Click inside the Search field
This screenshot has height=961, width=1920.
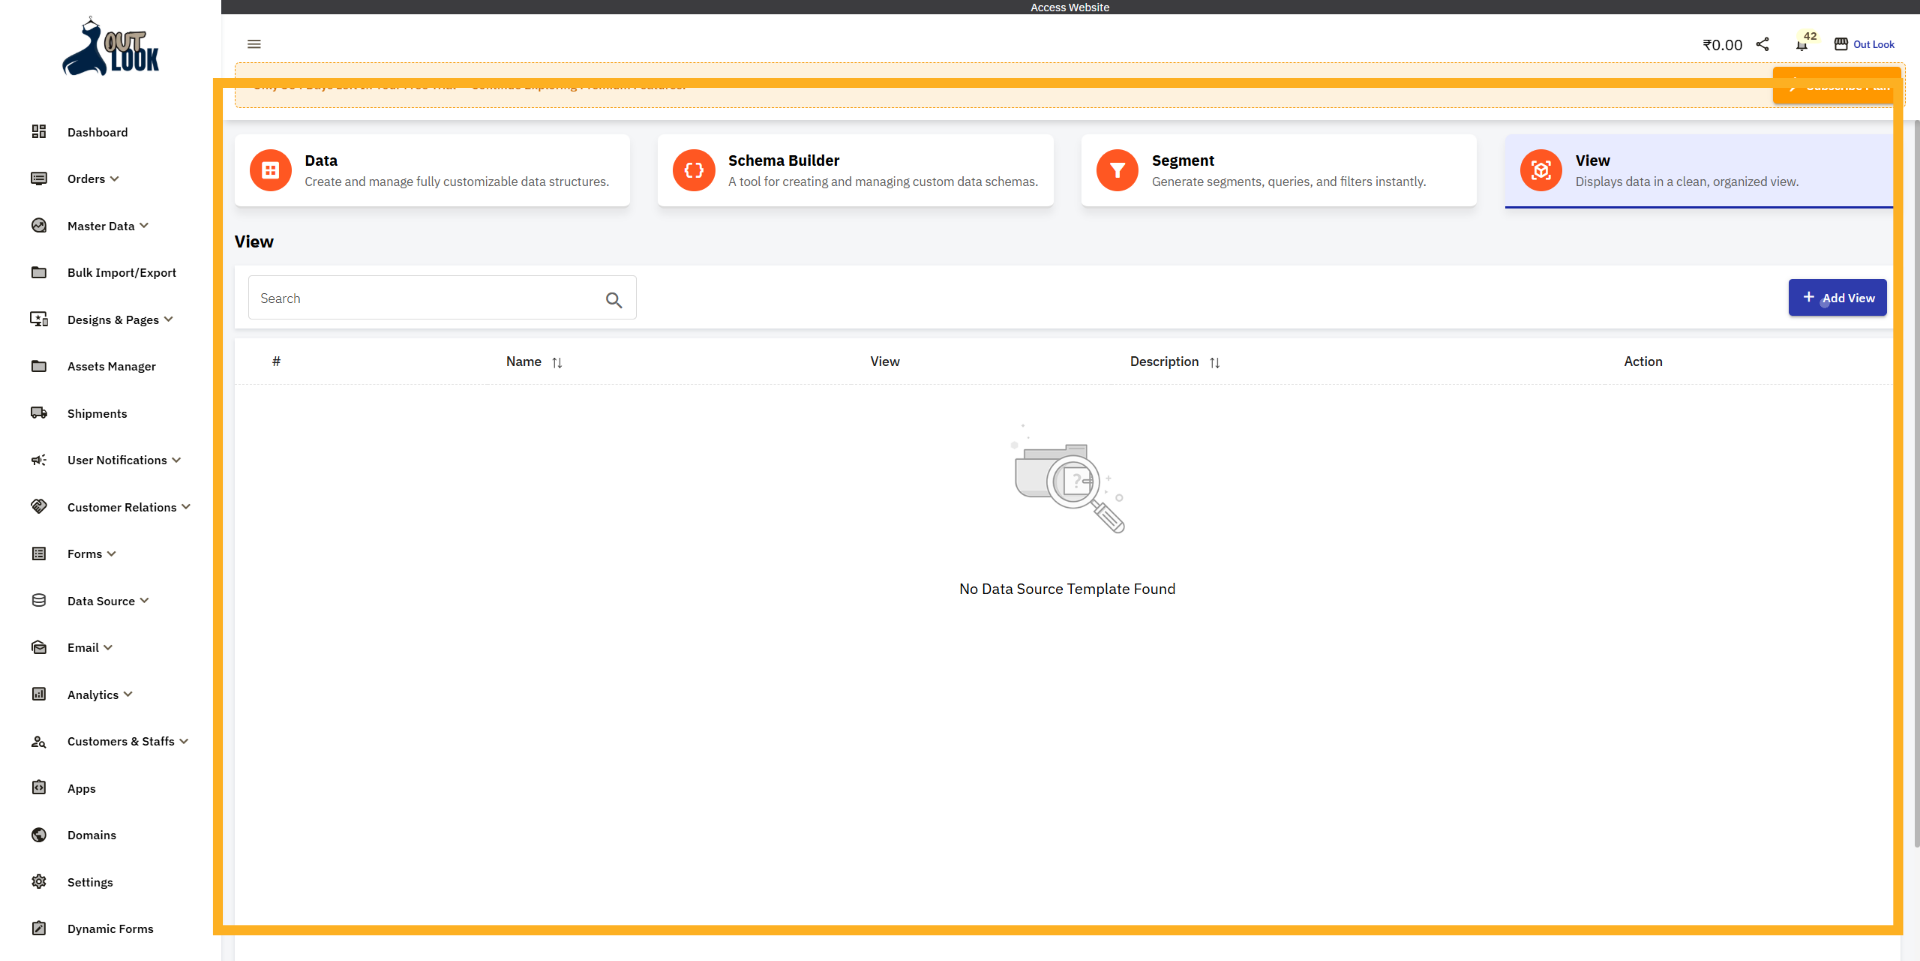coord(420,297)
